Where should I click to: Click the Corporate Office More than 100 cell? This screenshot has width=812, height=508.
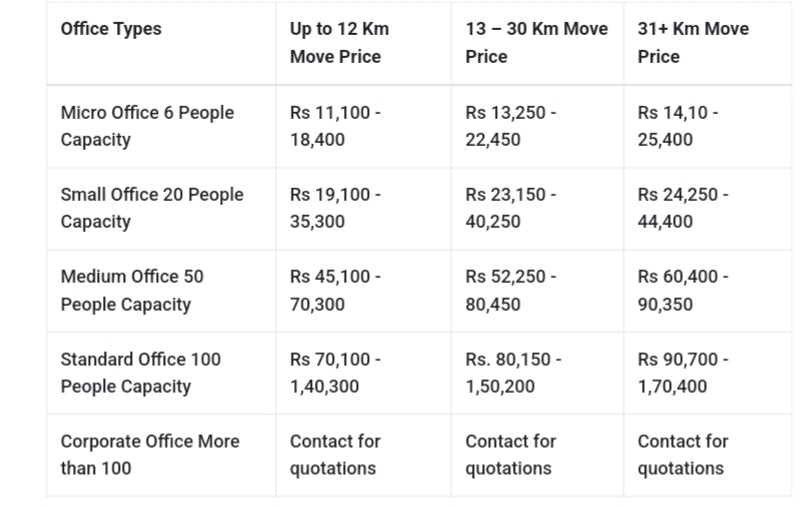coord(150,454)
